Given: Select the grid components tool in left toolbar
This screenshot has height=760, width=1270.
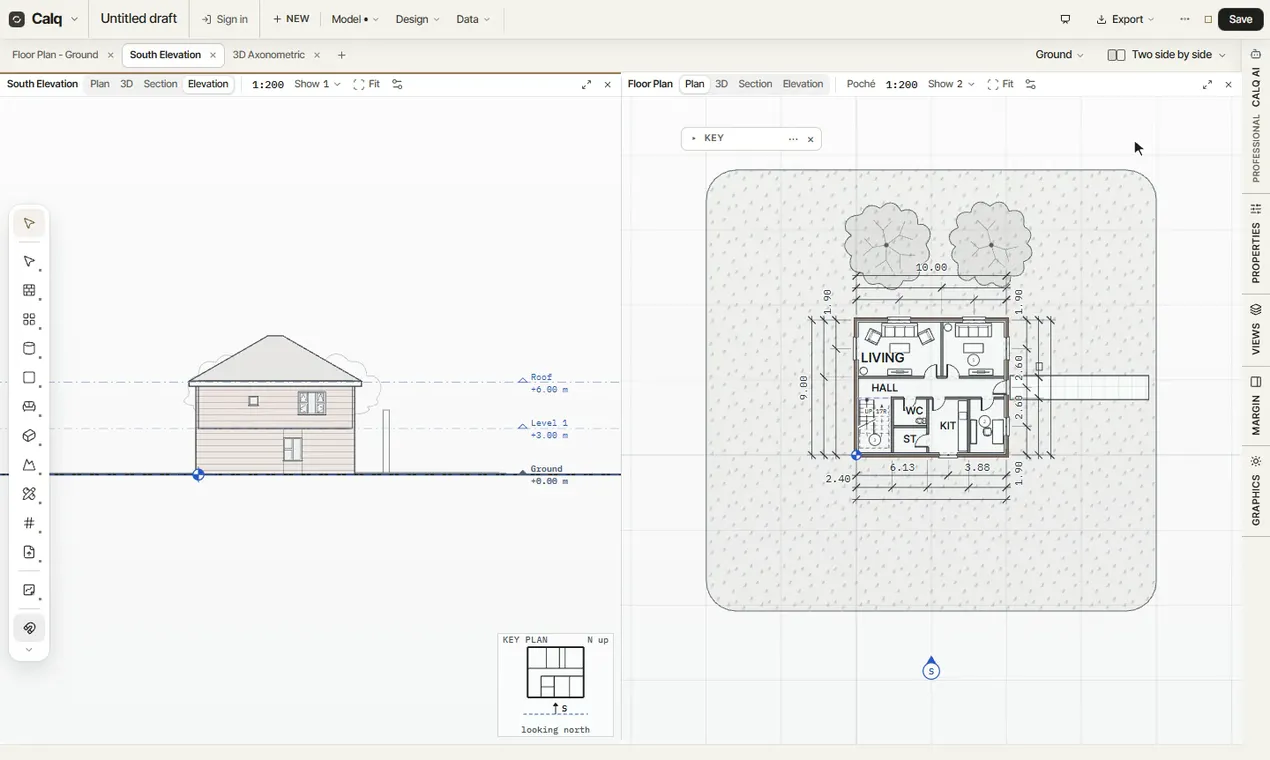Looking at the screenshot, I should [29, 320].
